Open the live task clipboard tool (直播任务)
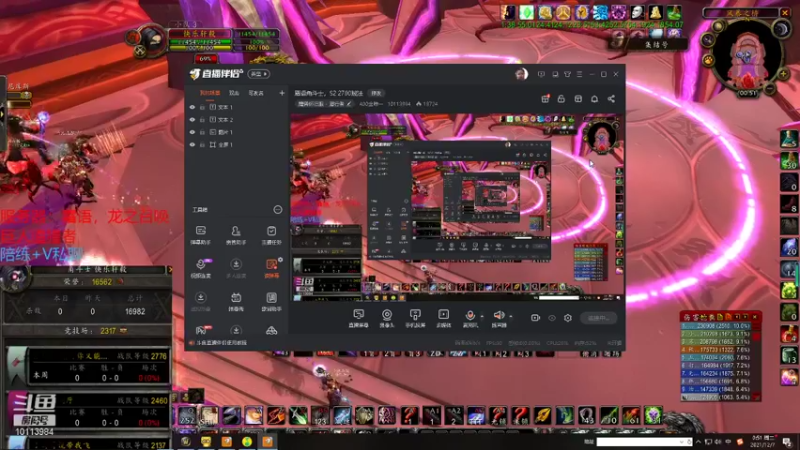The width and height of the screenshot is (800, 450). pyautogui.click(x=271, y=235)
